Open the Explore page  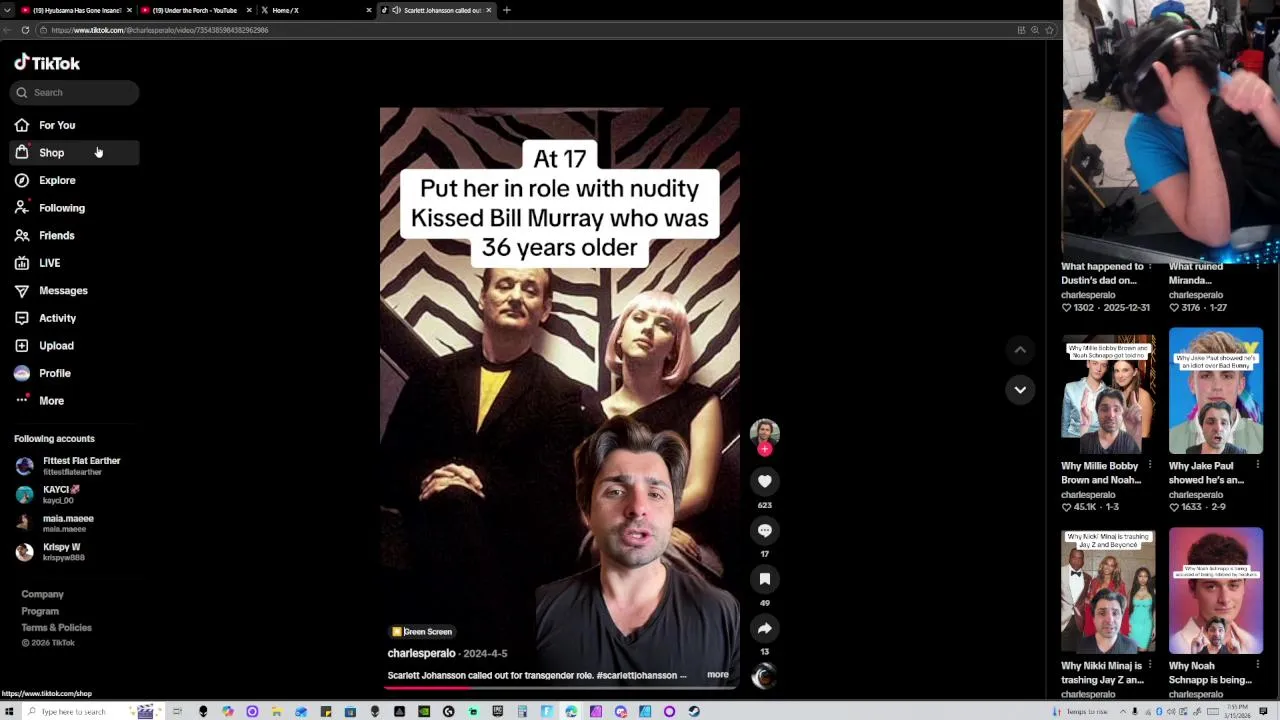coord(57,180)
